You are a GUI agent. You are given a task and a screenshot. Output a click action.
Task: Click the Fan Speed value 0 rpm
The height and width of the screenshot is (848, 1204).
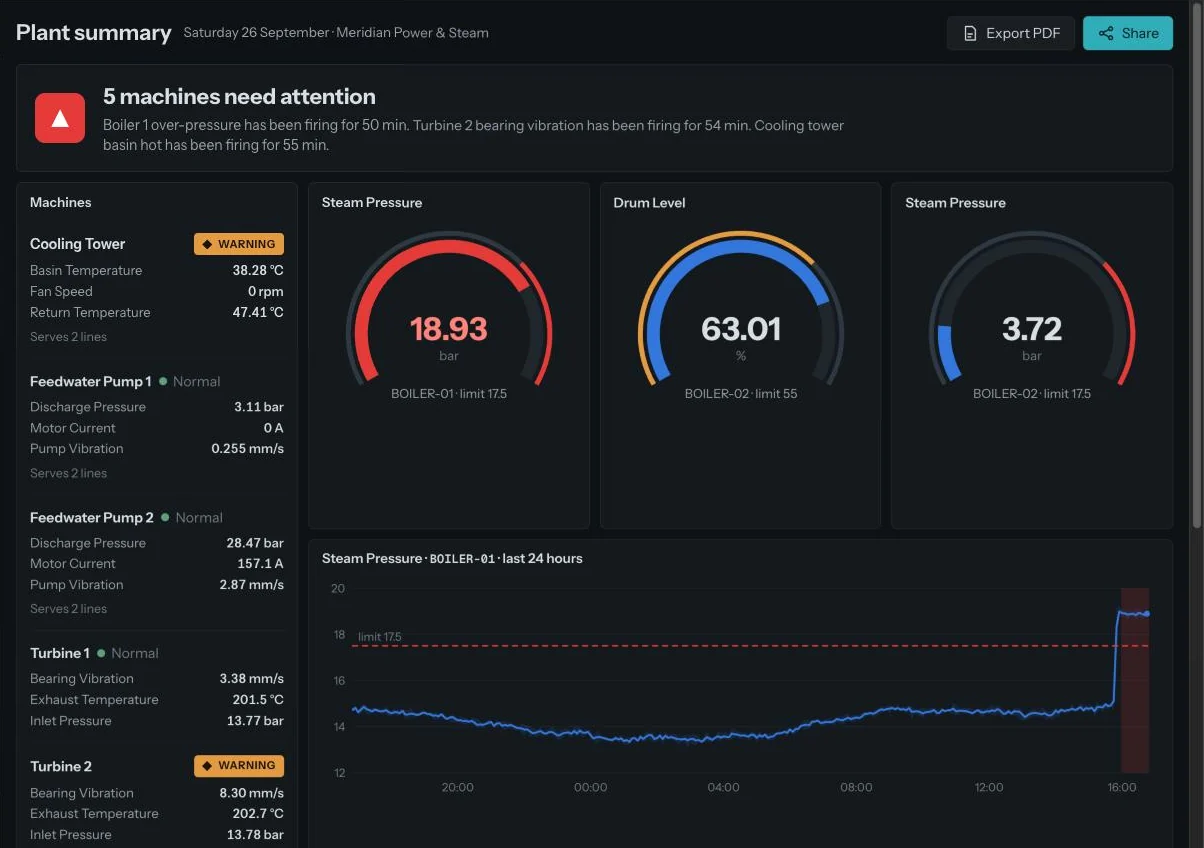pyautogui.click(x=266, y=291)
